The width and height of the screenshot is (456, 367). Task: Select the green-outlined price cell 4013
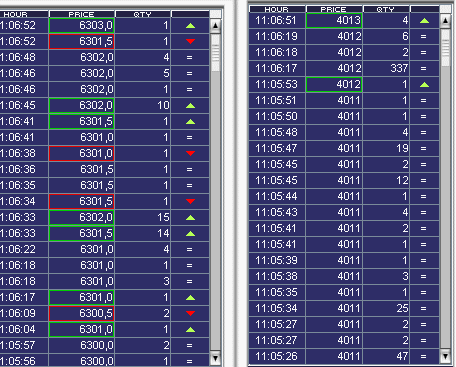334,21
